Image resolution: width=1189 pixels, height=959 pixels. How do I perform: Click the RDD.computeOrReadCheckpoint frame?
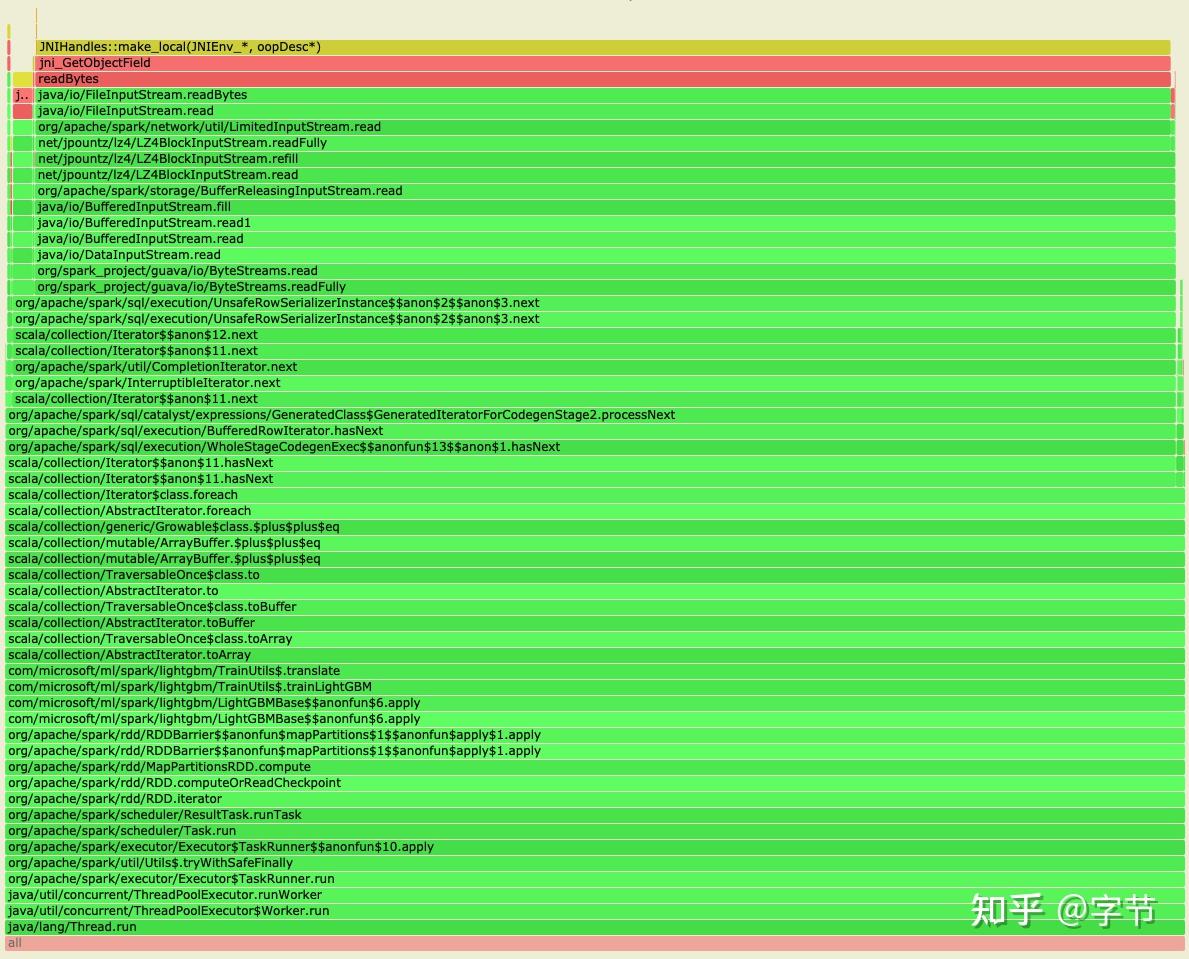click(x=594, y=783)
